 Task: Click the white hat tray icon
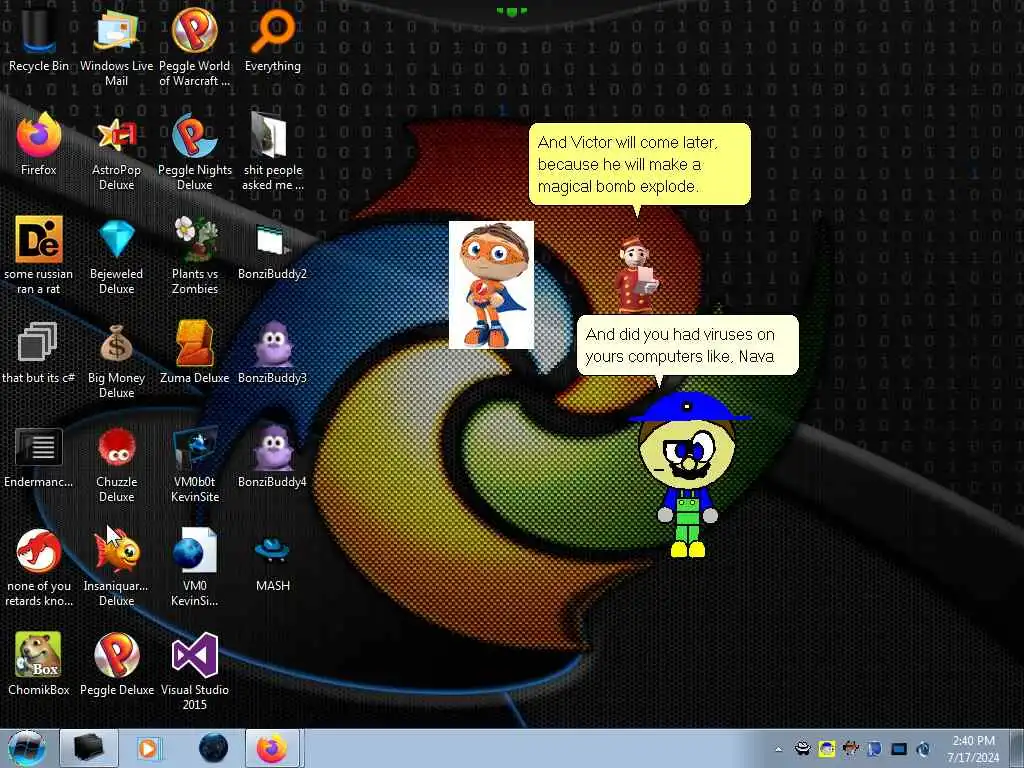pos(802,748)
